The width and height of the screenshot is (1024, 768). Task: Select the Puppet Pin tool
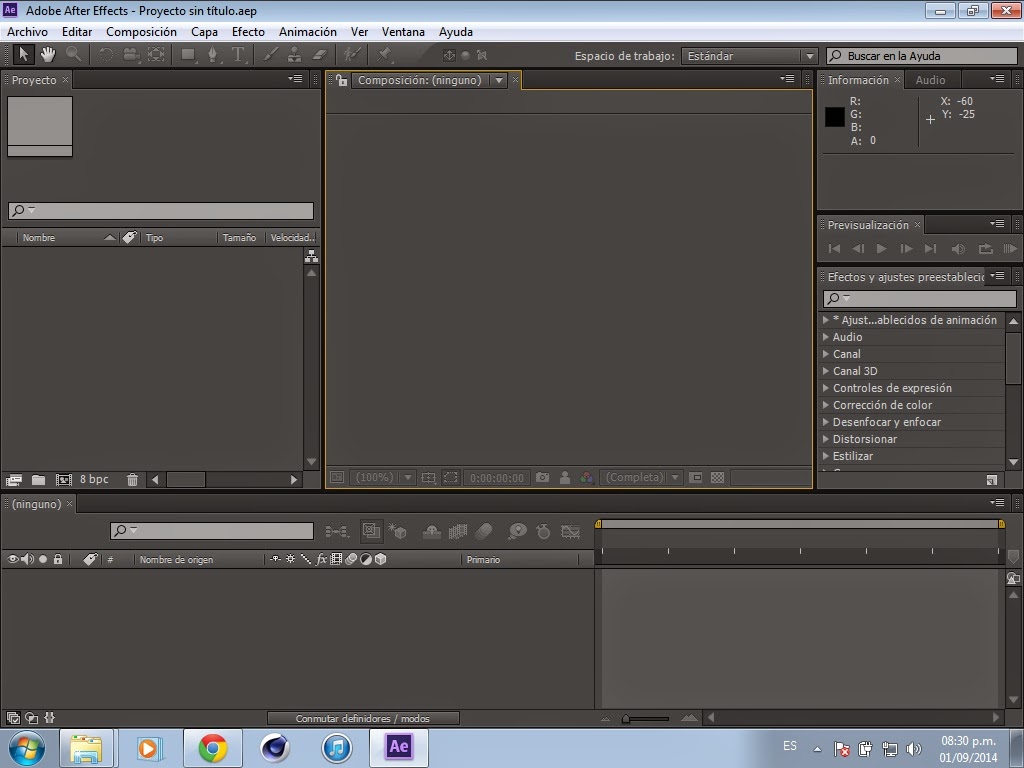(385, 55)
